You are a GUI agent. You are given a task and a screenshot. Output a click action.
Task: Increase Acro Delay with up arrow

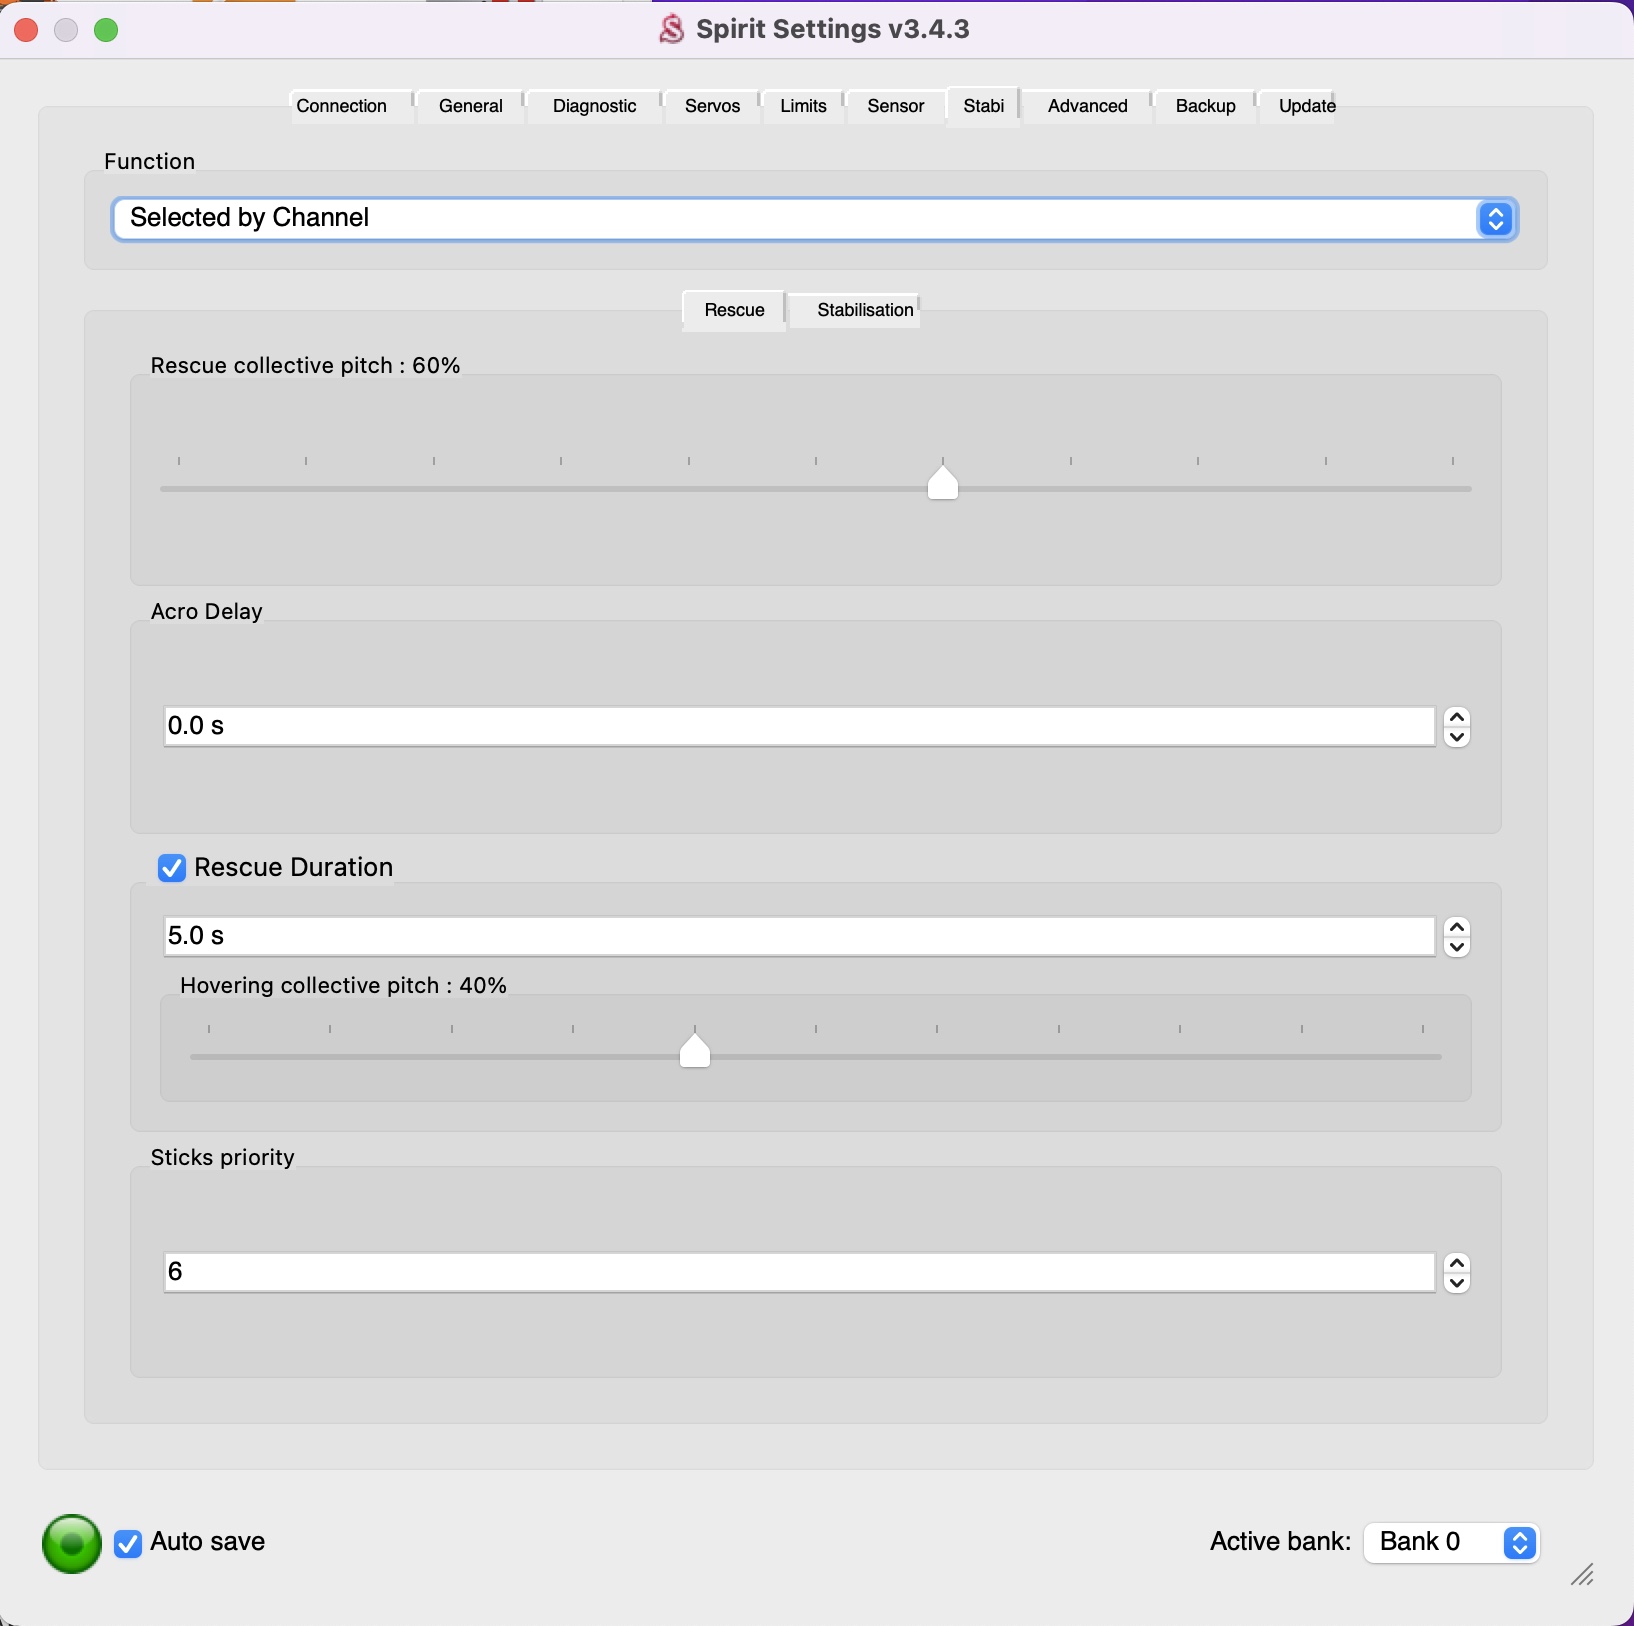tap(1458, 717)
